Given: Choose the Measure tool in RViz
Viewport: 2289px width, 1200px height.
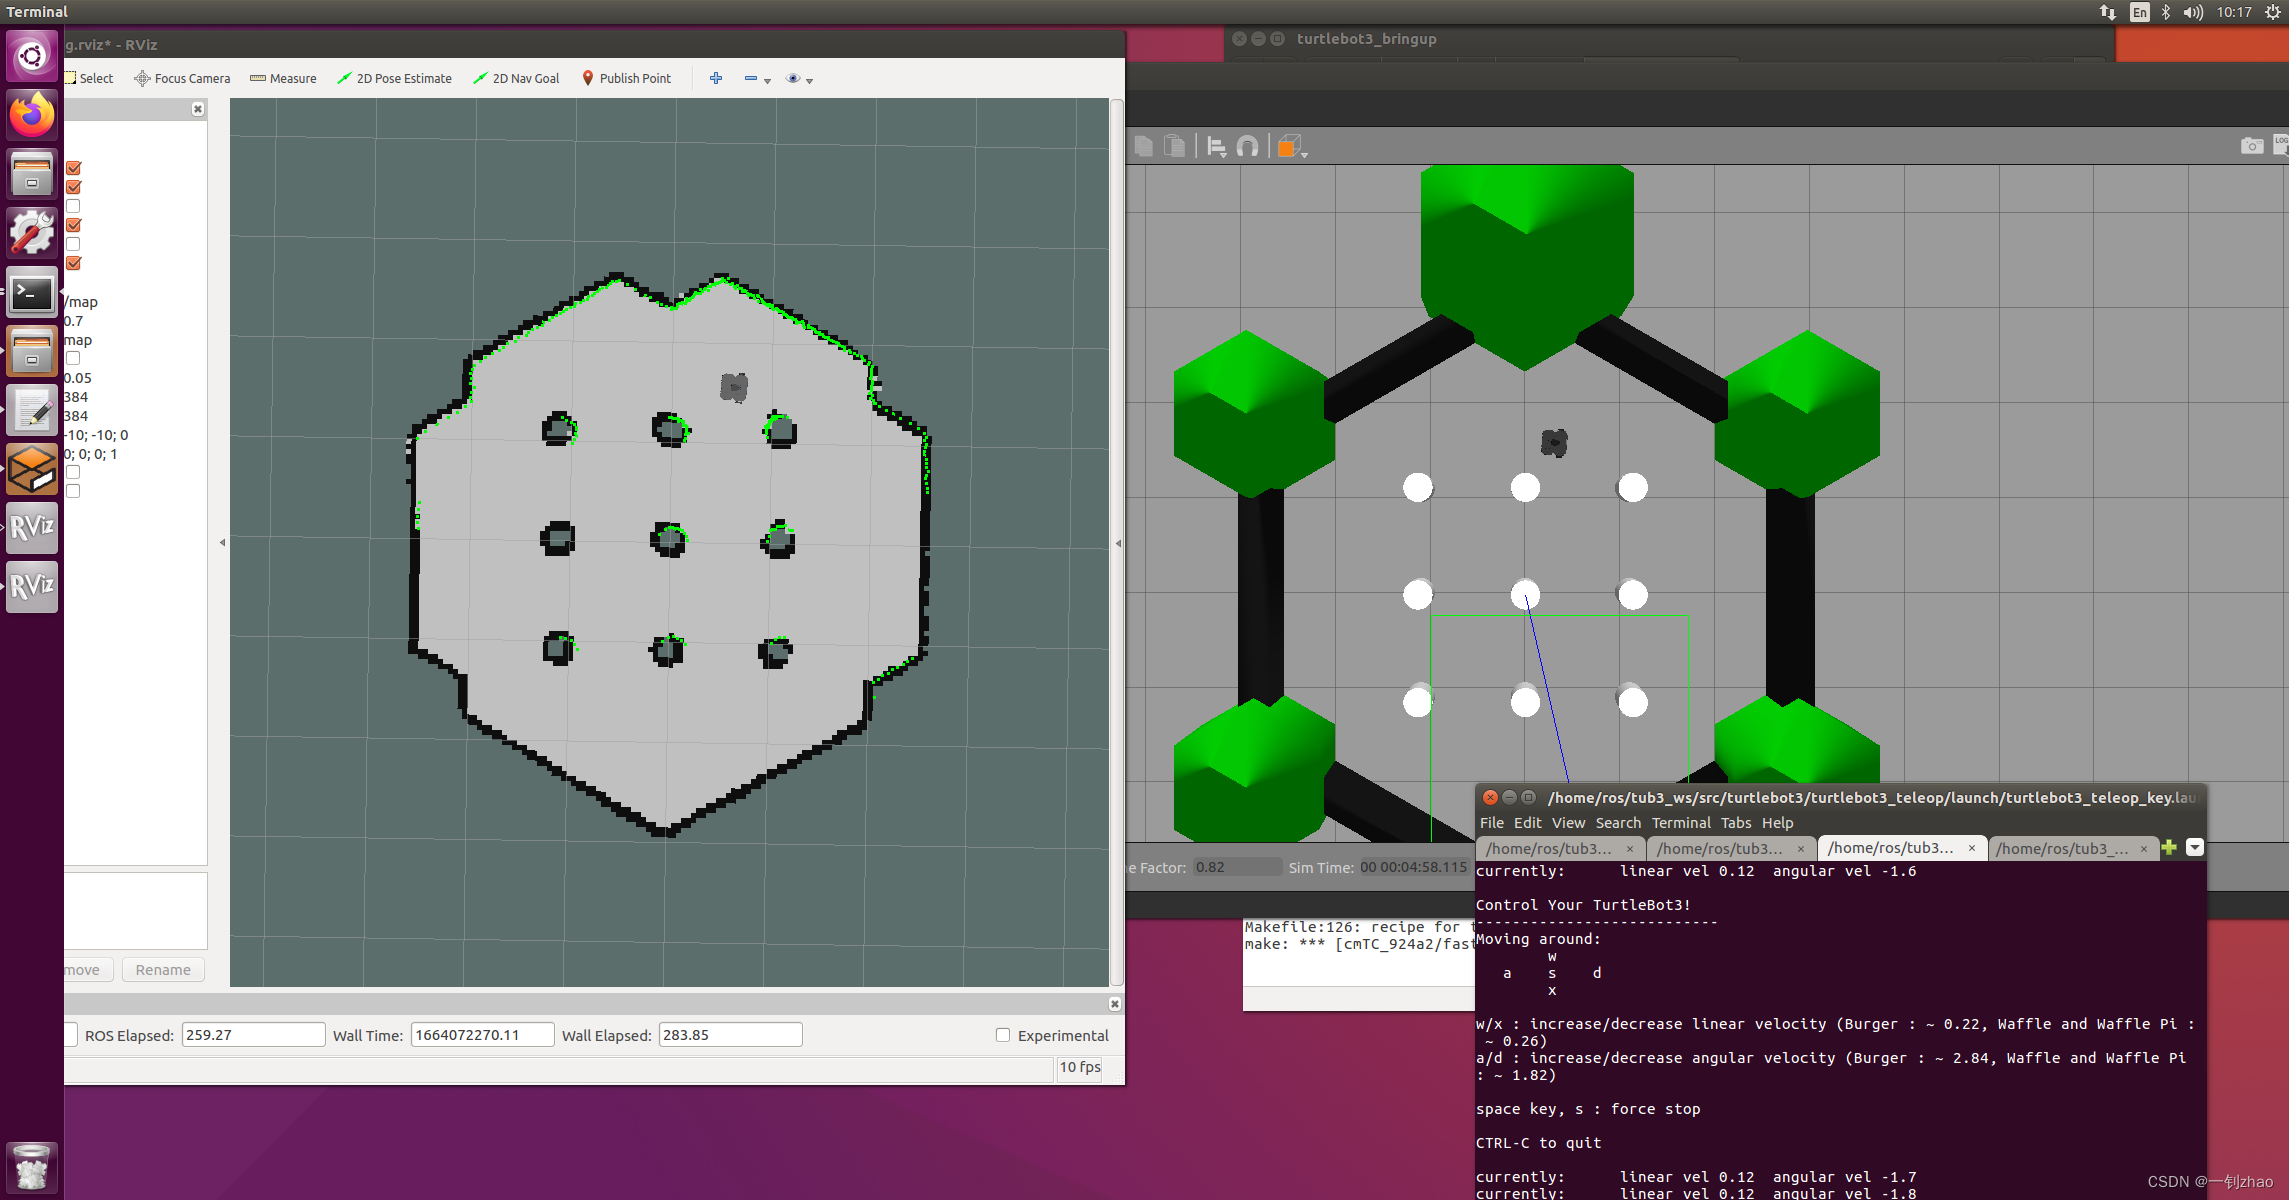Looking at the screenshot, I should point(283,78).
